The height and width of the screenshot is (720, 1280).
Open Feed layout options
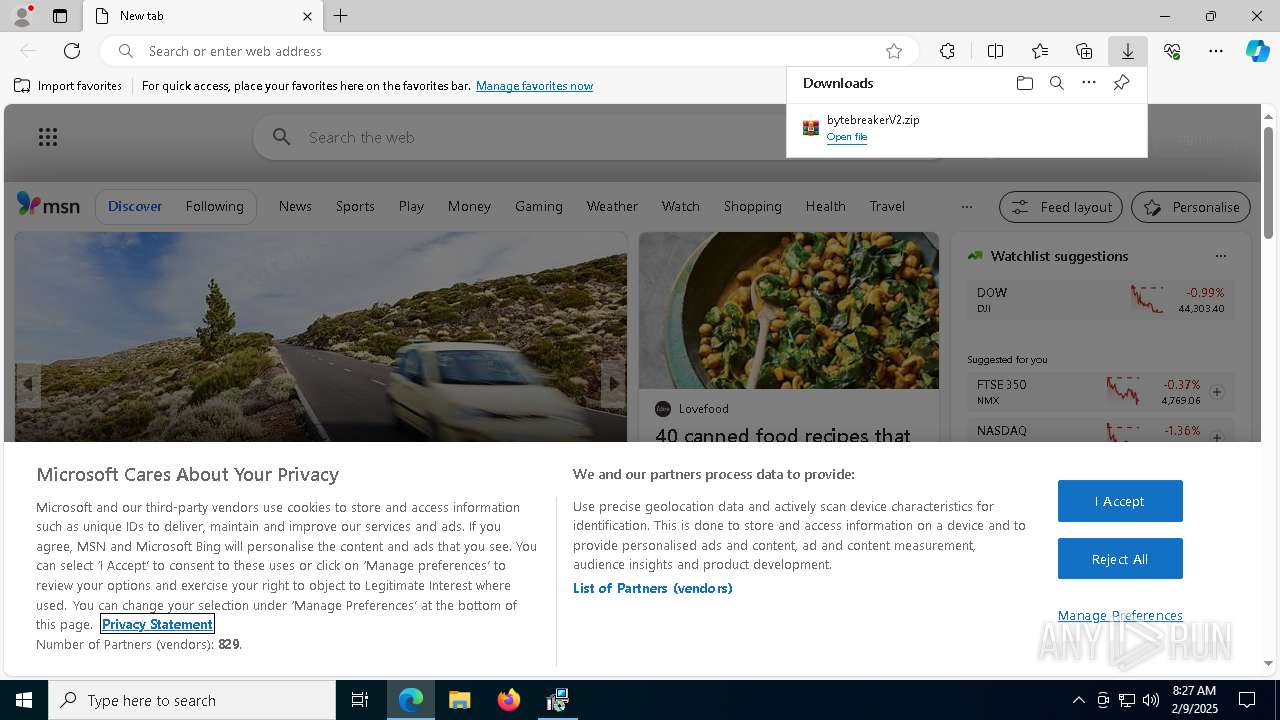pos(1061,207)
